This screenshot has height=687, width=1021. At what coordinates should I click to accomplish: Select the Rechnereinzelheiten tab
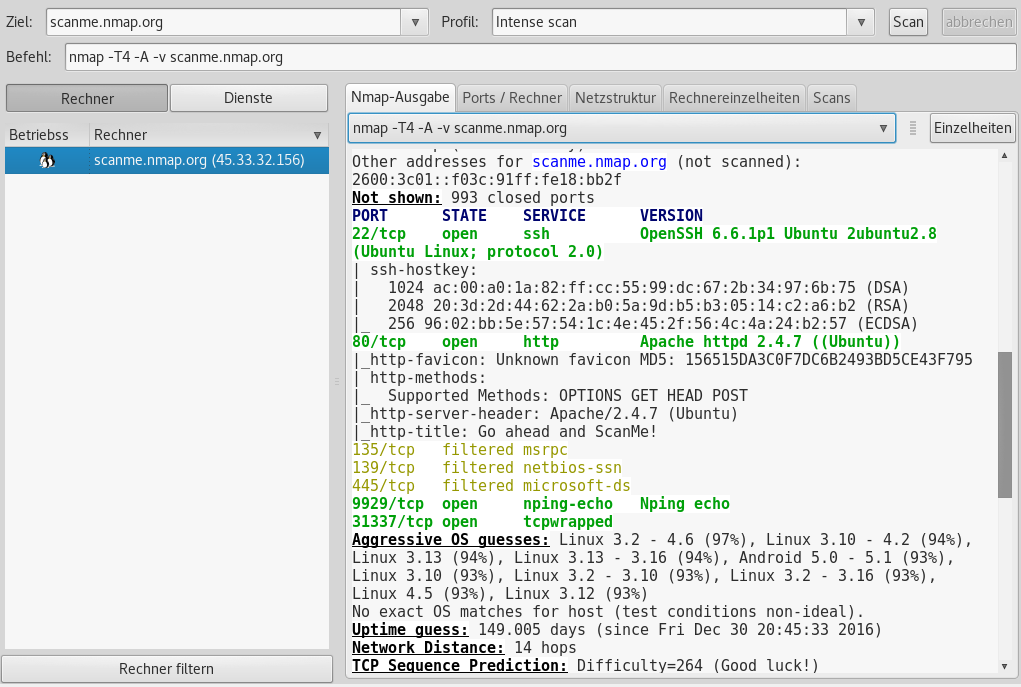(x=734, y=97)
